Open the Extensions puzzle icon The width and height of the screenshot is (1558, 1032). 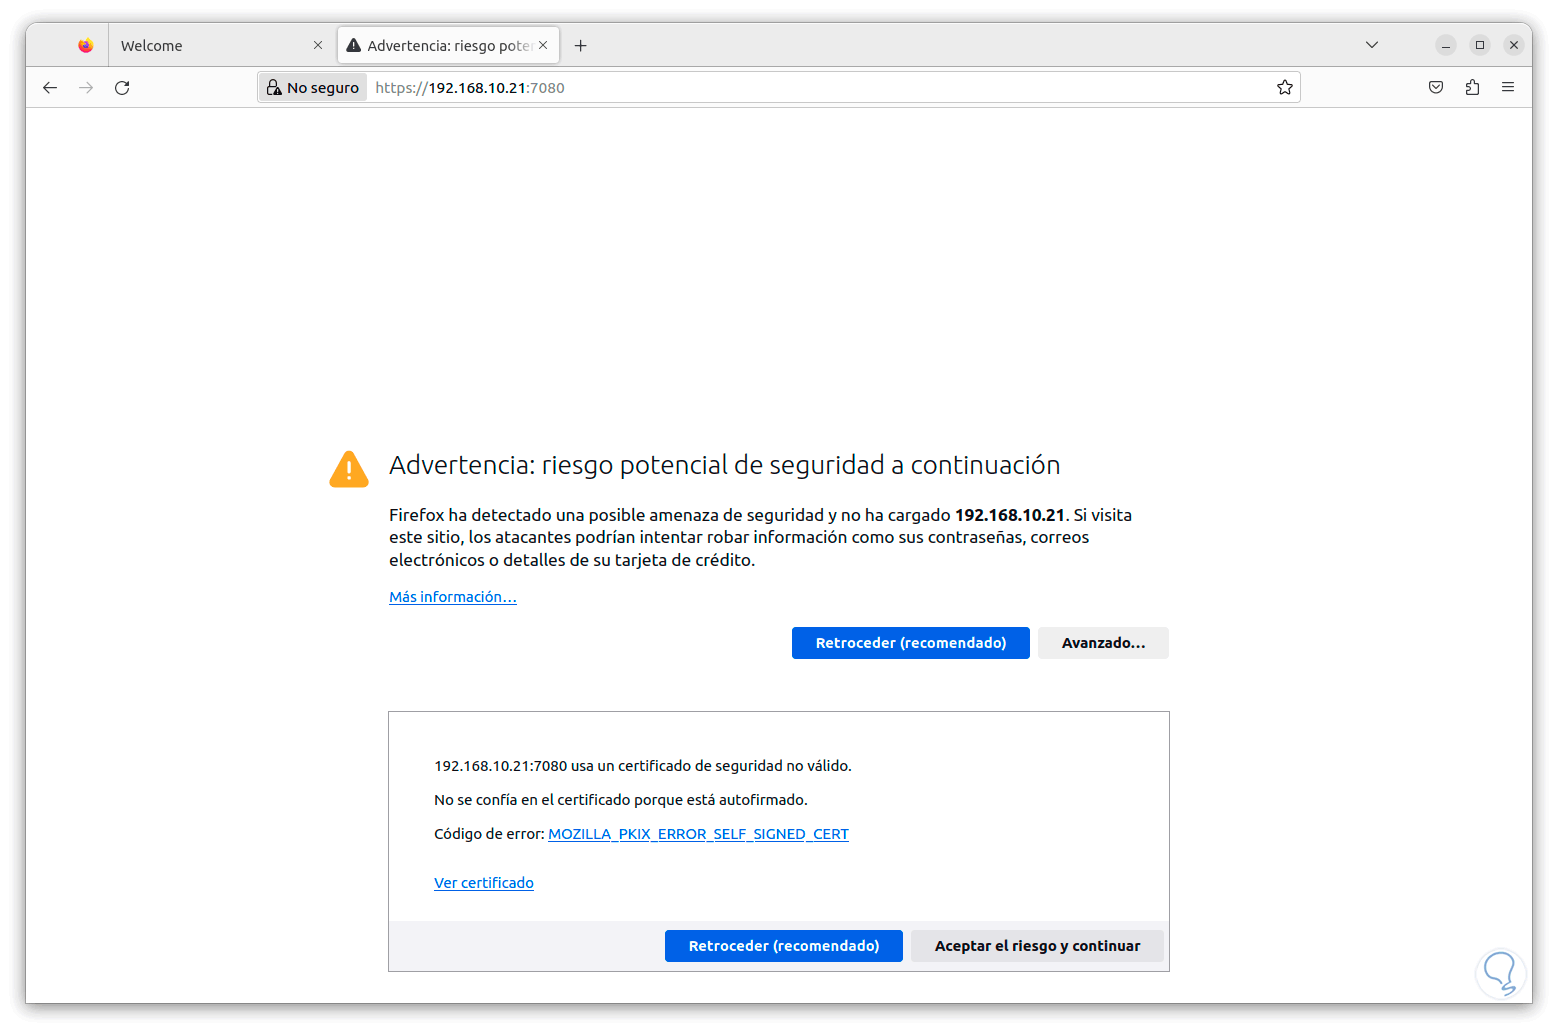click(x=1472, y=88)
